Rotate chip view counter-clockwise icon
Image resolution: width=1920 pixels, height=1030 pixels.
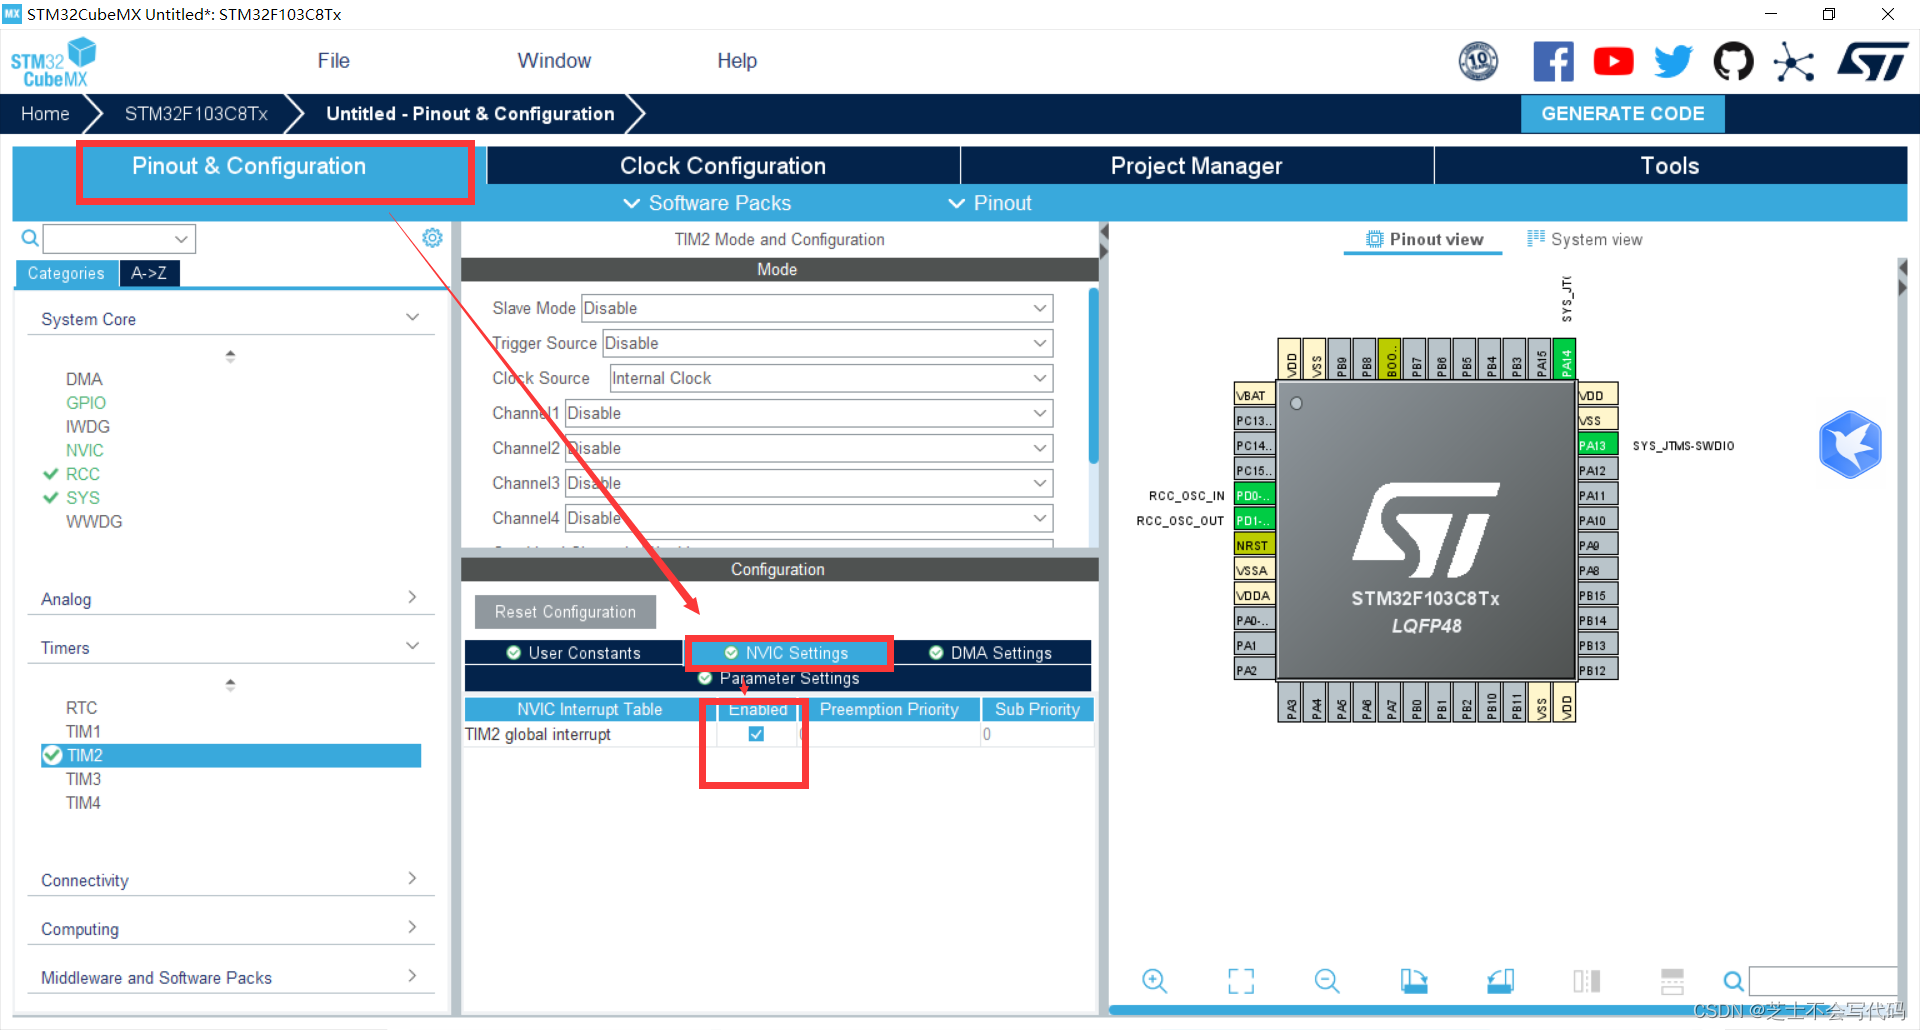click(1500, 981)
